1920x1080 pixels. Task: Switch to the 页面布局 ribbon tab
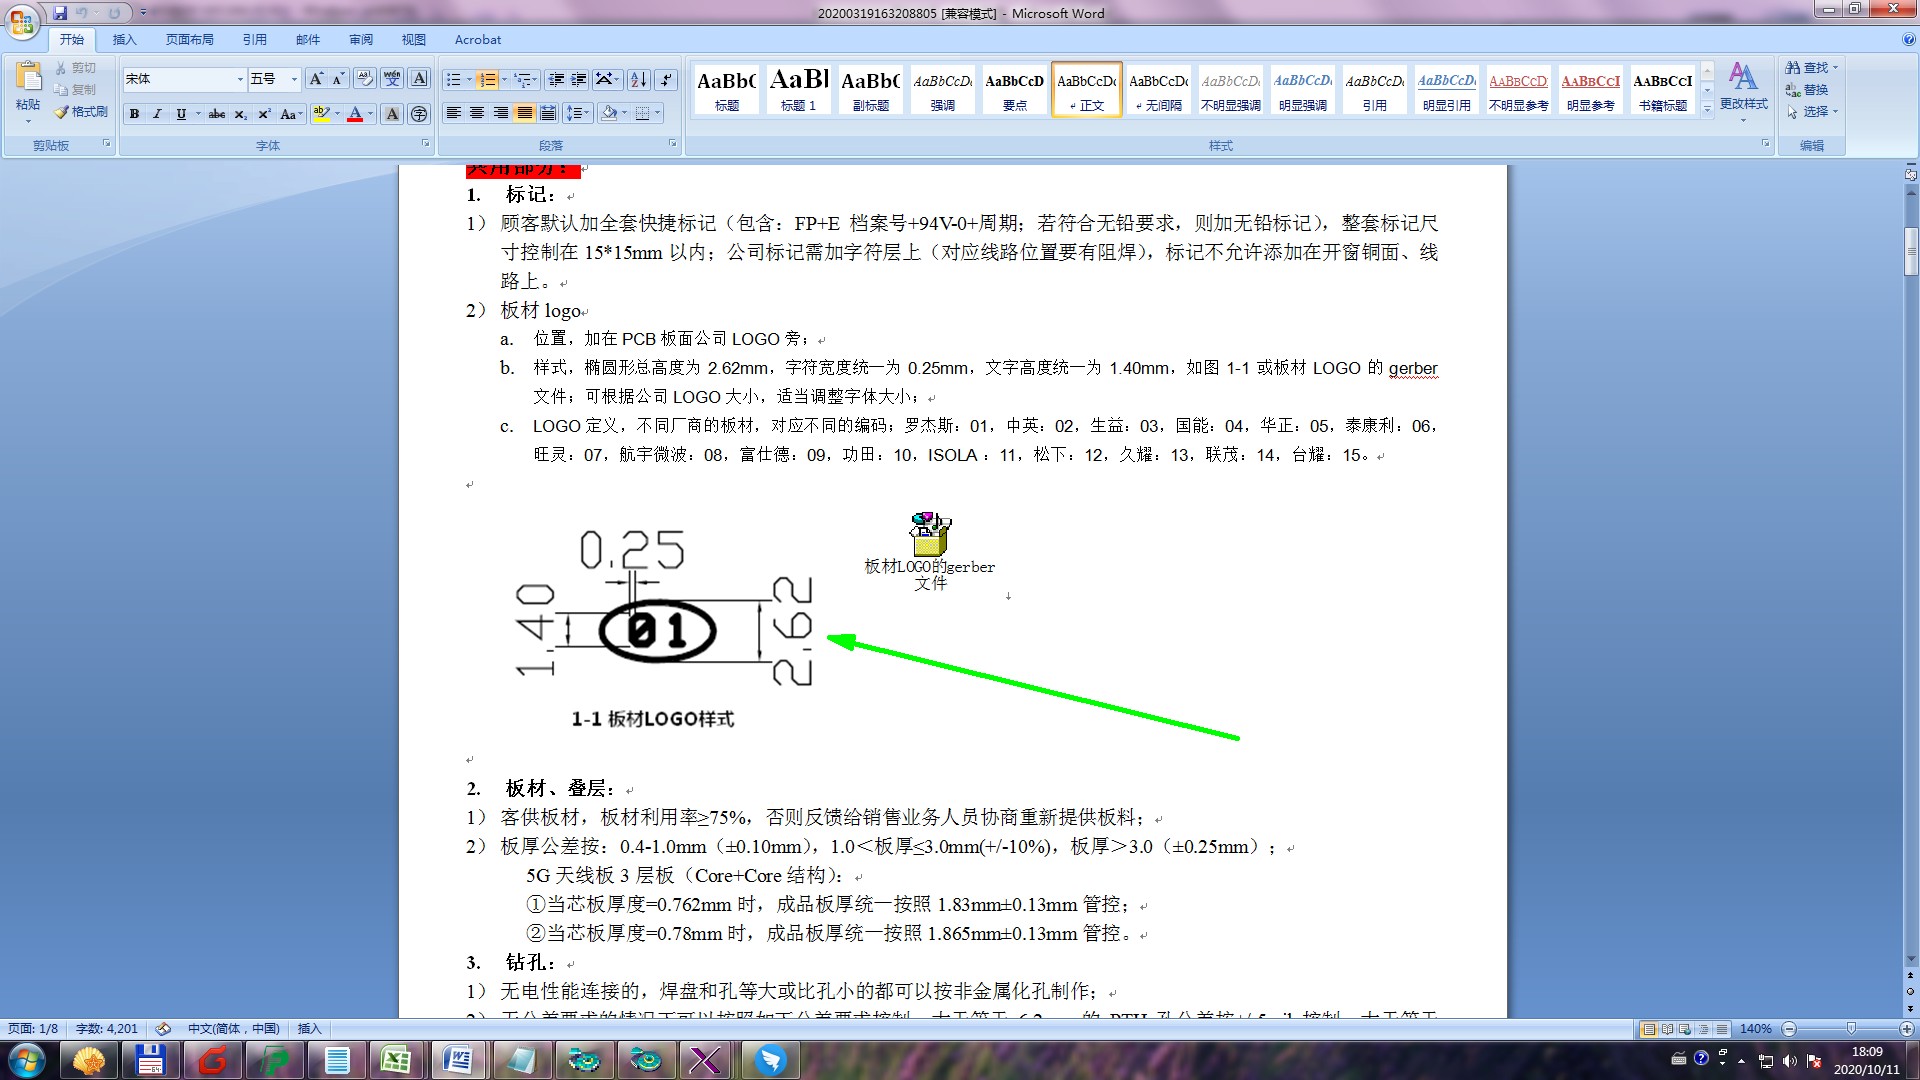189,40
